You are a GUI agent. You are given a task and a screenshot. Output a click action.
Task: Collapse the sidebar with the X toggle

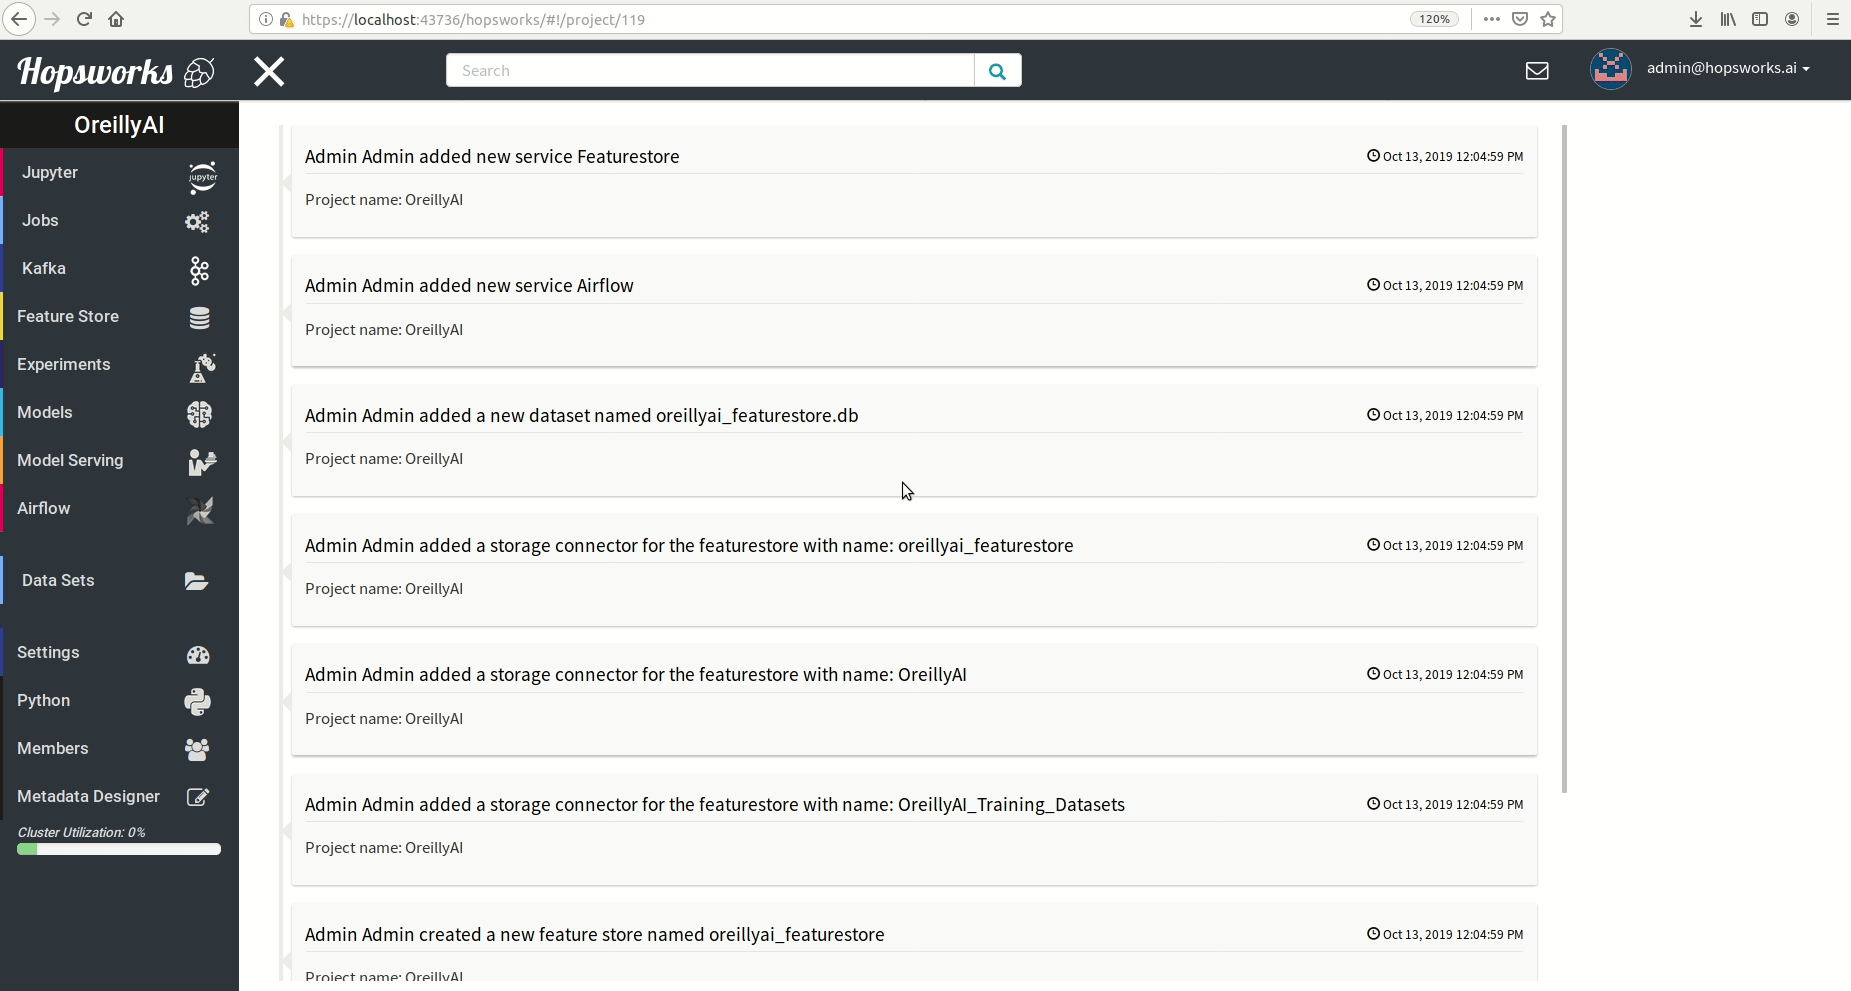(269, 71)
